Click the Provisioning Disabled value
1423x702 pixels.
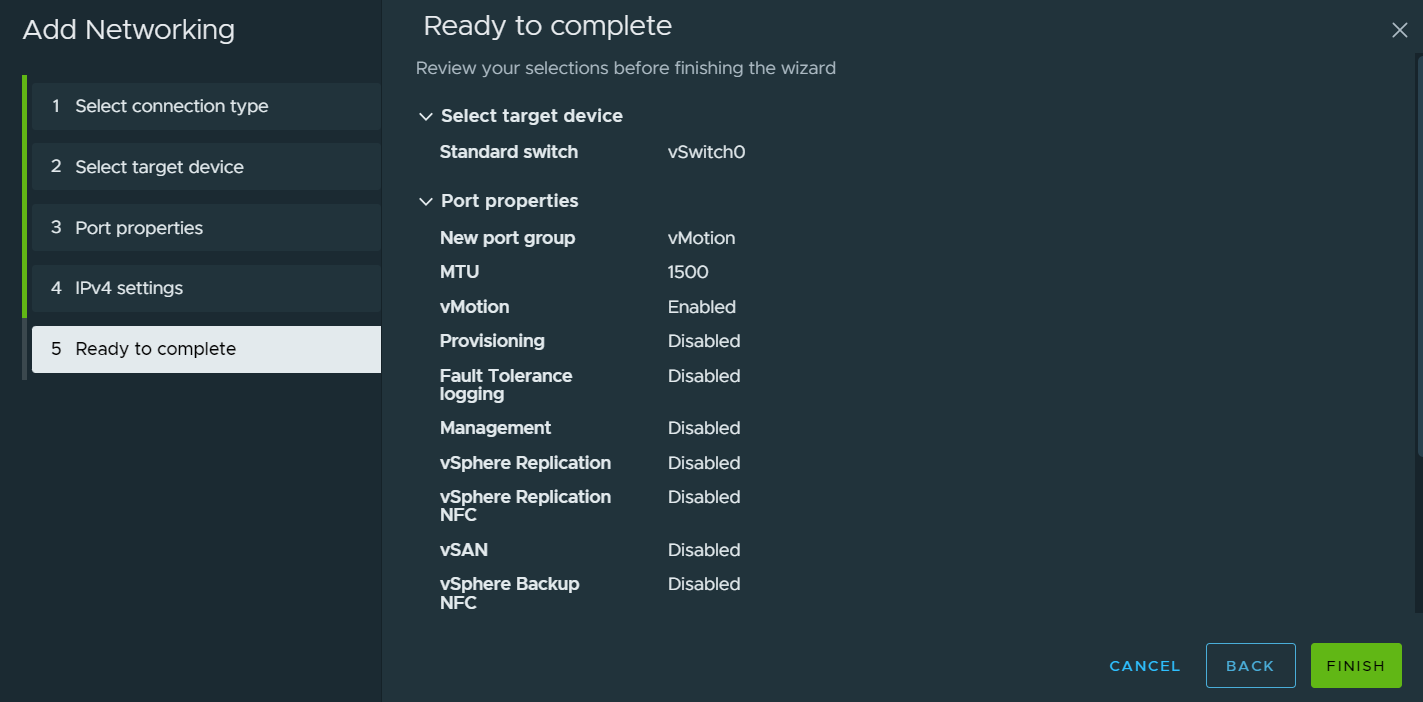coord(704,341)
